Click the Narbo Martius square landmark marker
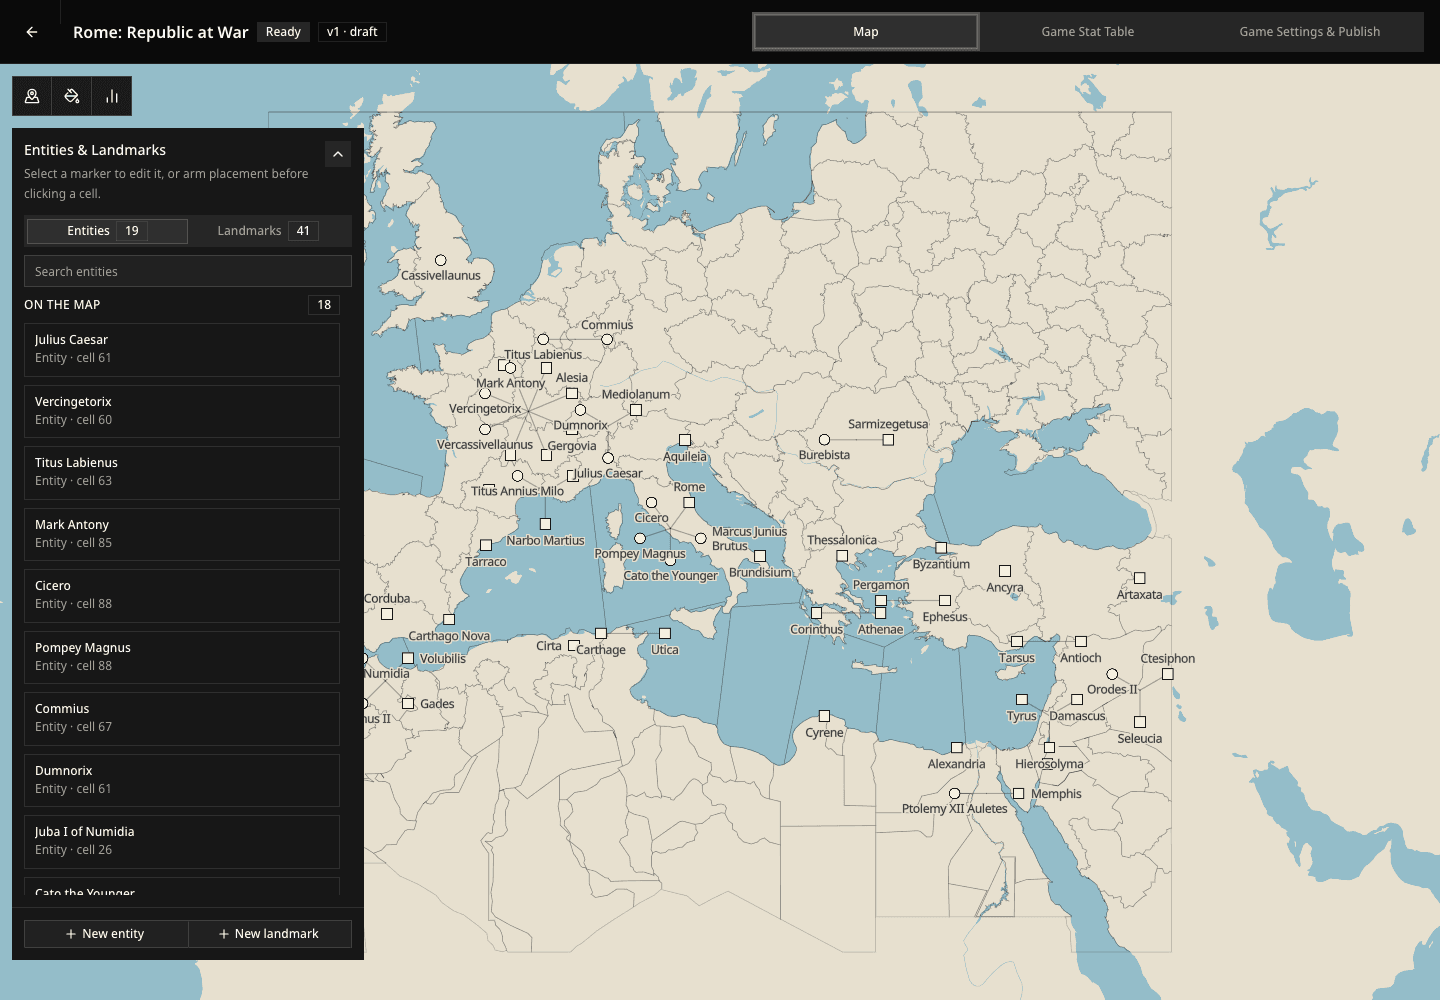1440x1000 pixels. [x=545, y=524]
